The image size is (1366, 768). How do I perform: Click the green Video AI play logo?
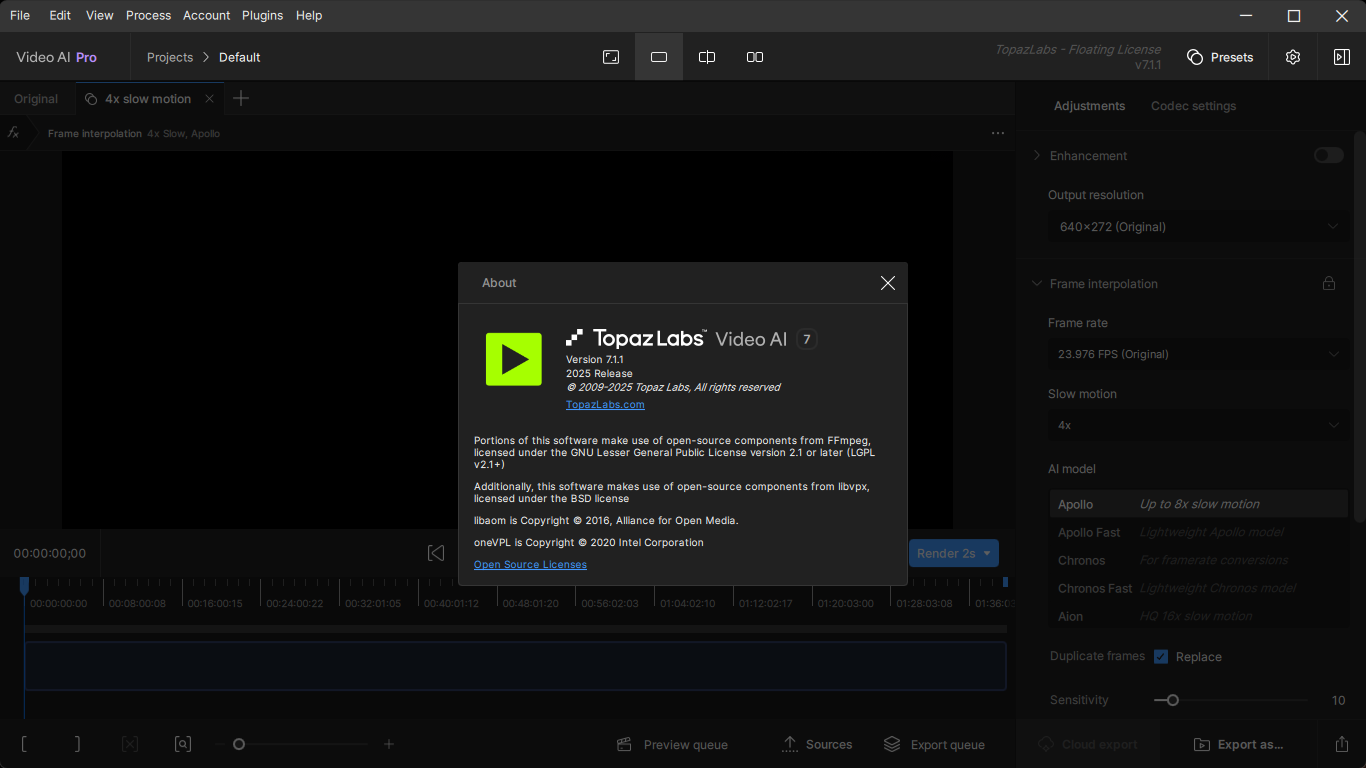click(514, 359)
